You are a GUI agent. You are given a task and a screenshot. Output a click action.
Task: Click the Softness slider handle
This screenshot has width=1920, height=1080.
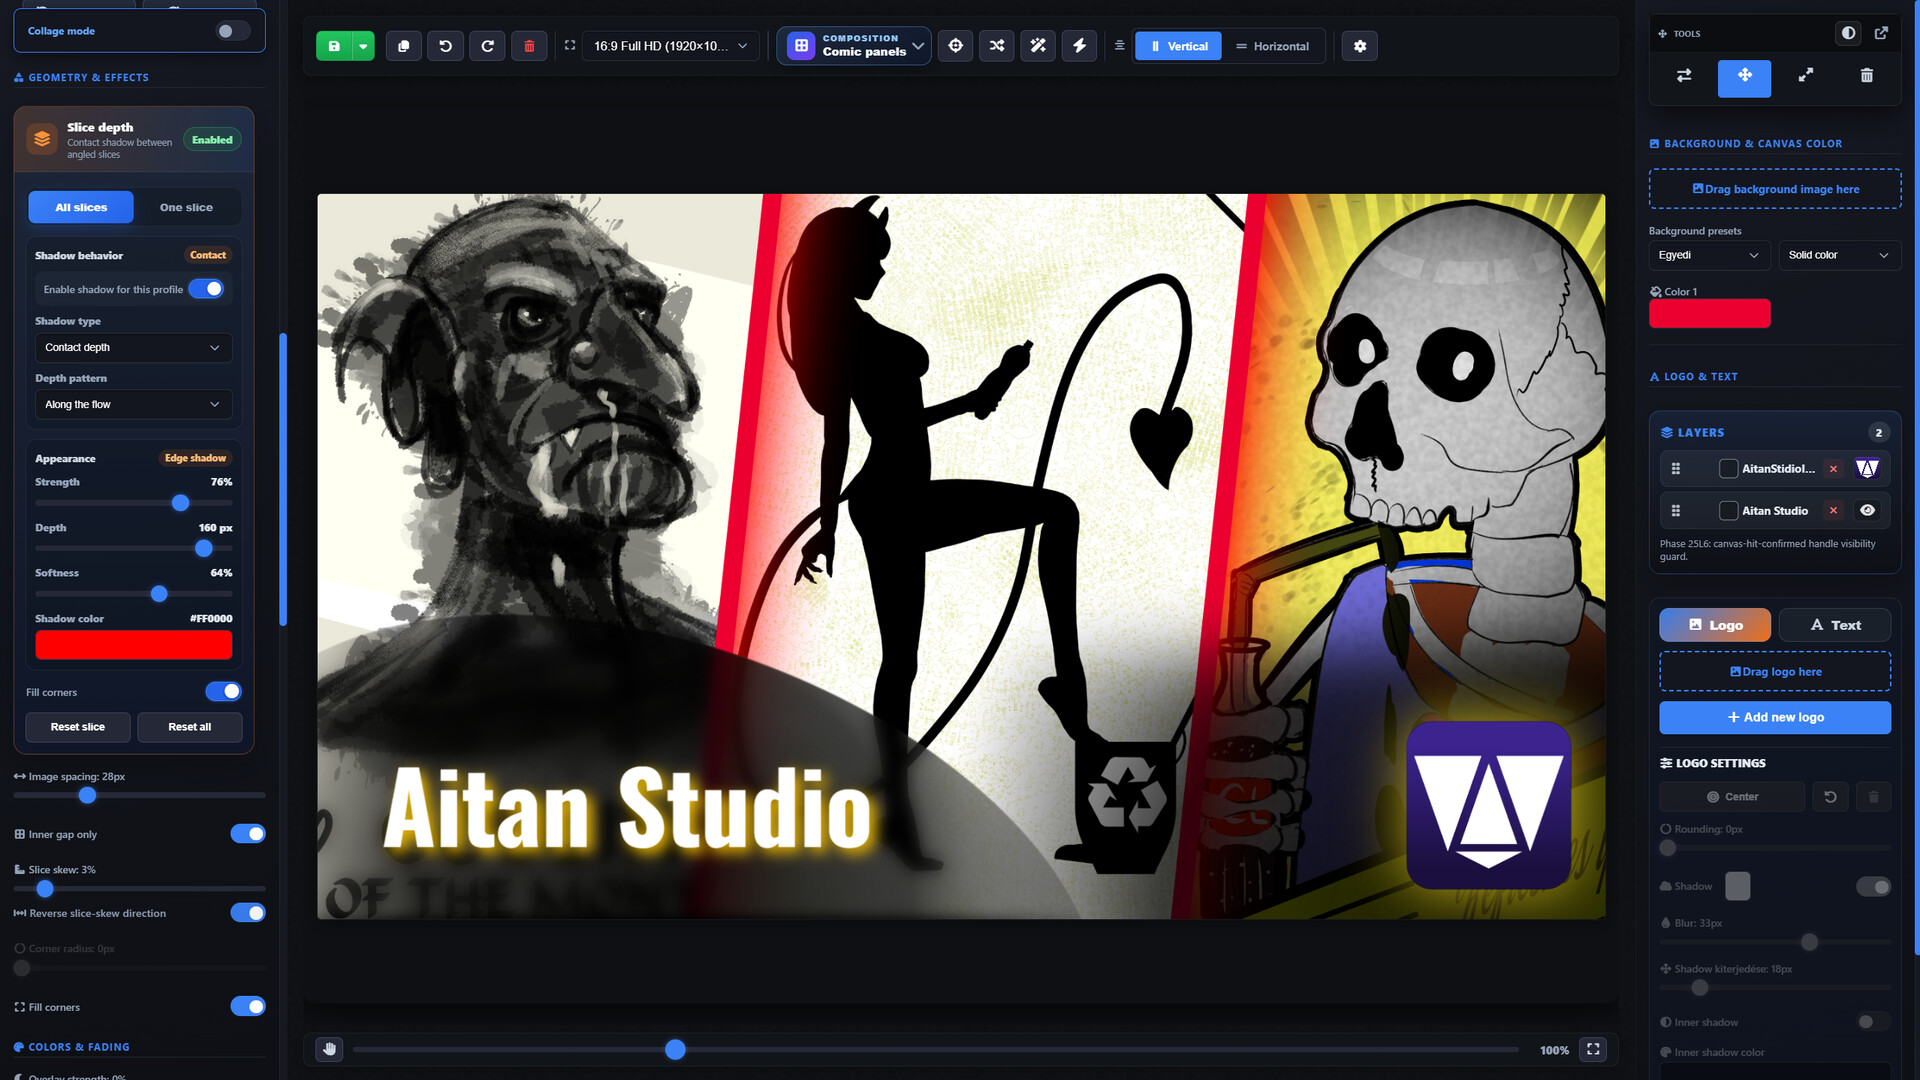coord(159,594)
